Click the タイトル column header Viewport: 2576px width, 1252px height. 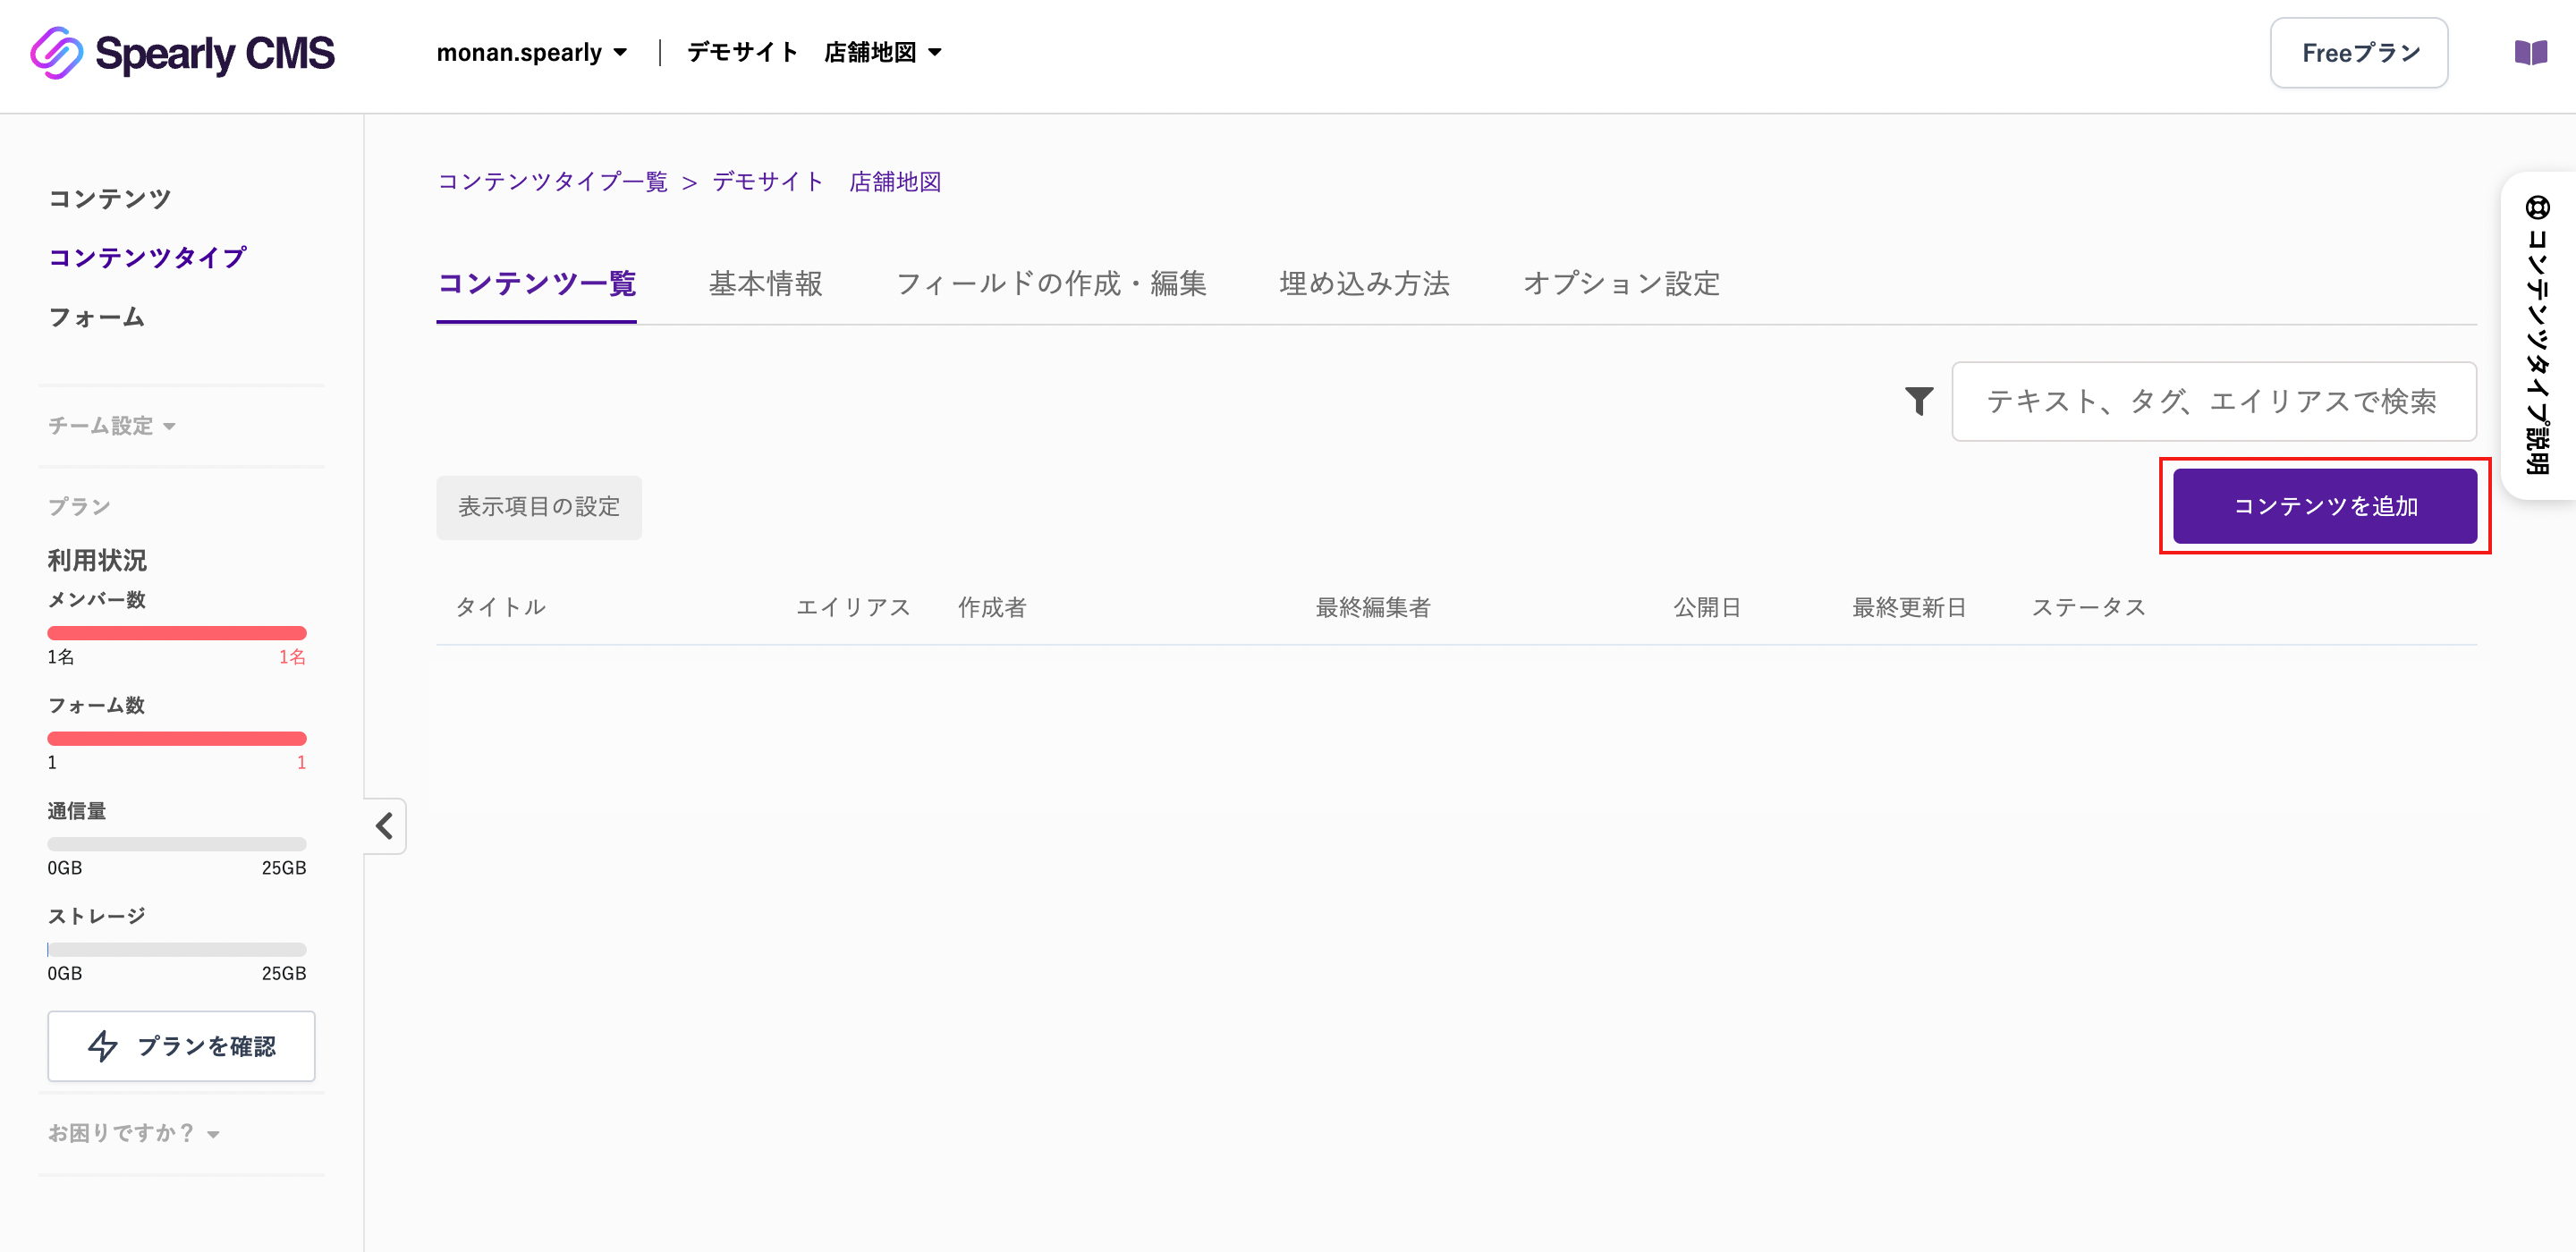pyautogui.click(x=500, y=607)
